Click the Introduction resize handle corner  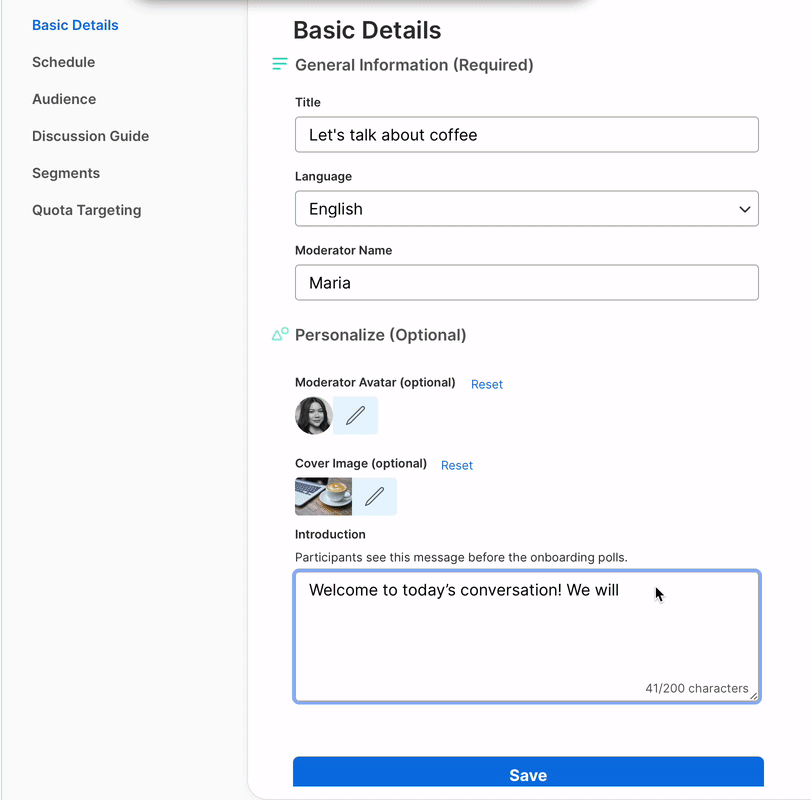point(754,696)
